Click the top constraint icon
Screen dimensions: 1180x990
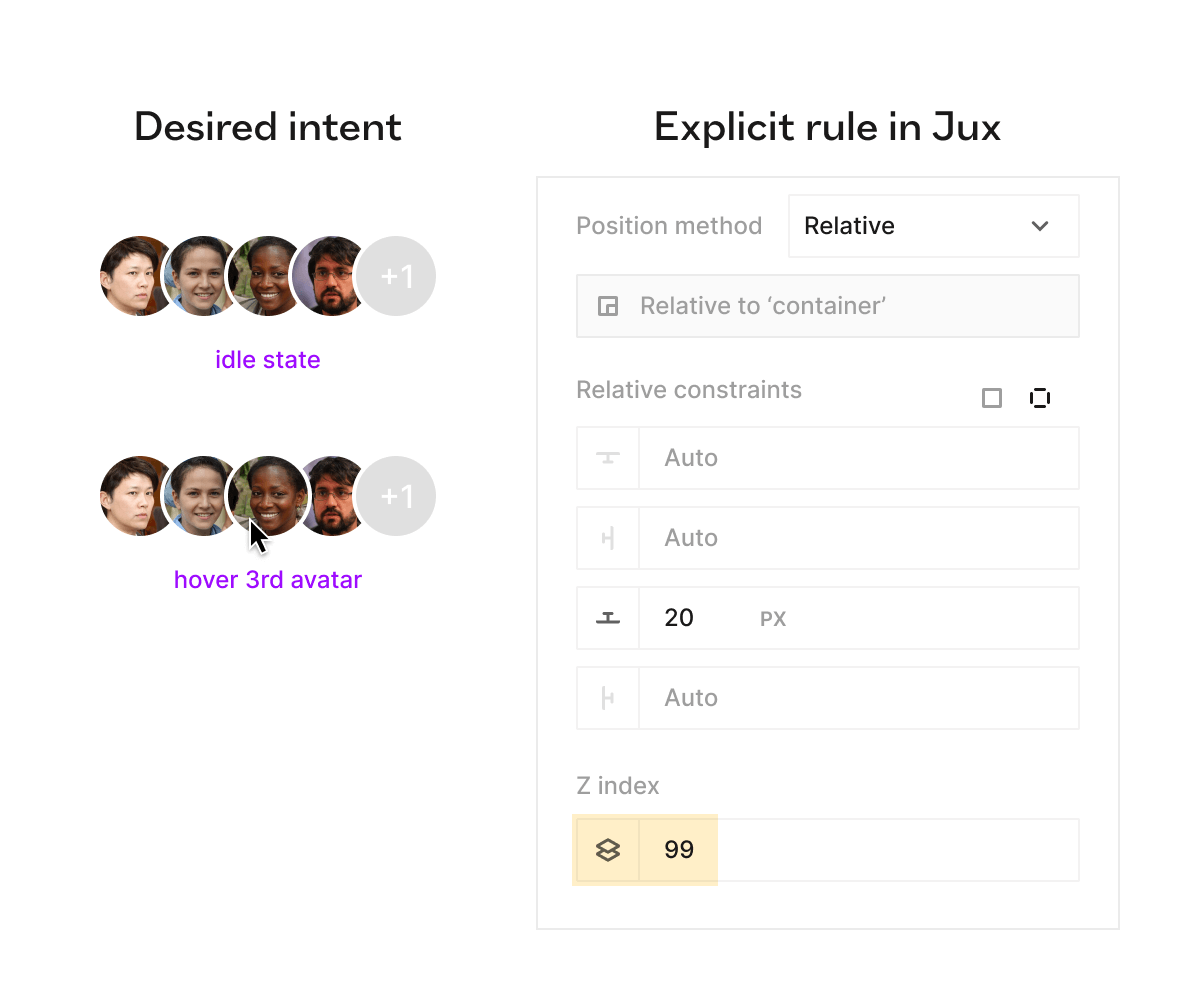click(607, 458)
